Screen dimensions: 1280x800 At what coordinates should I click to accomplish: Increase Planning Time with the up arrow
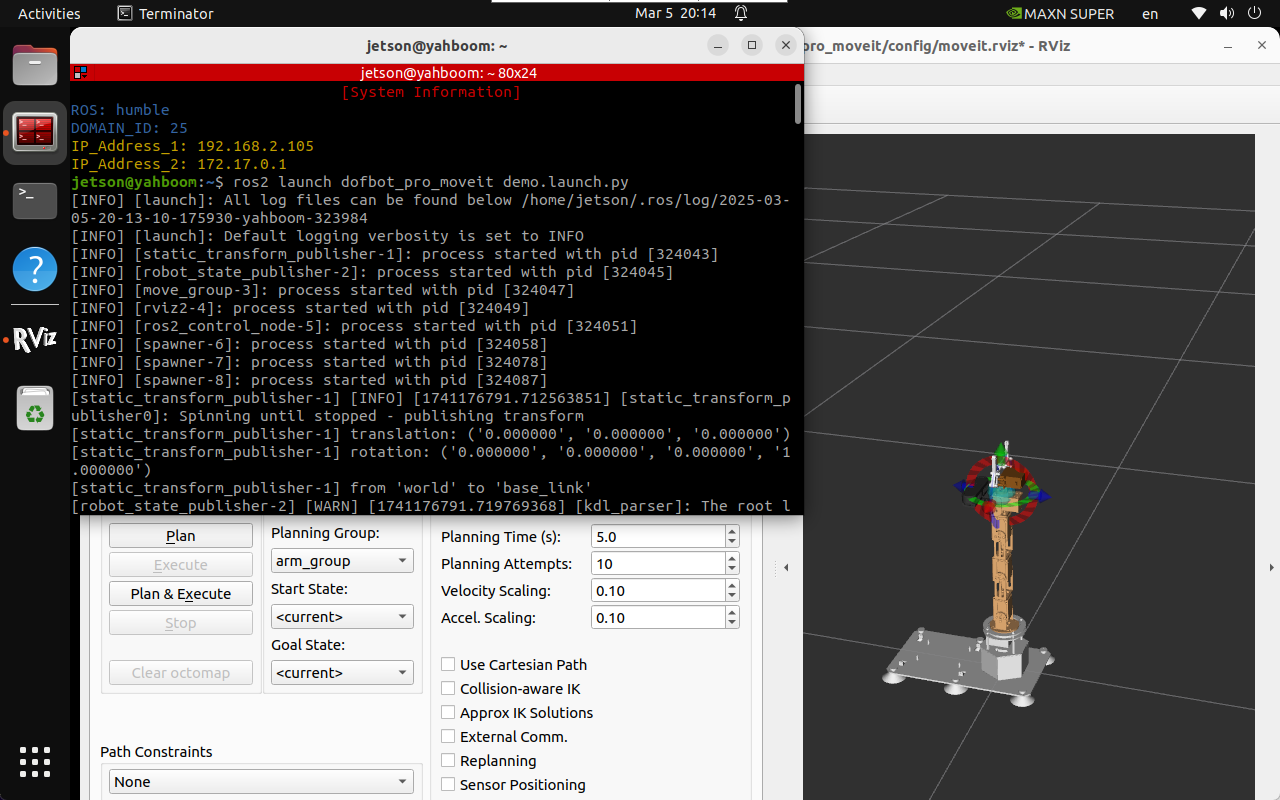(x=732, y=531)
